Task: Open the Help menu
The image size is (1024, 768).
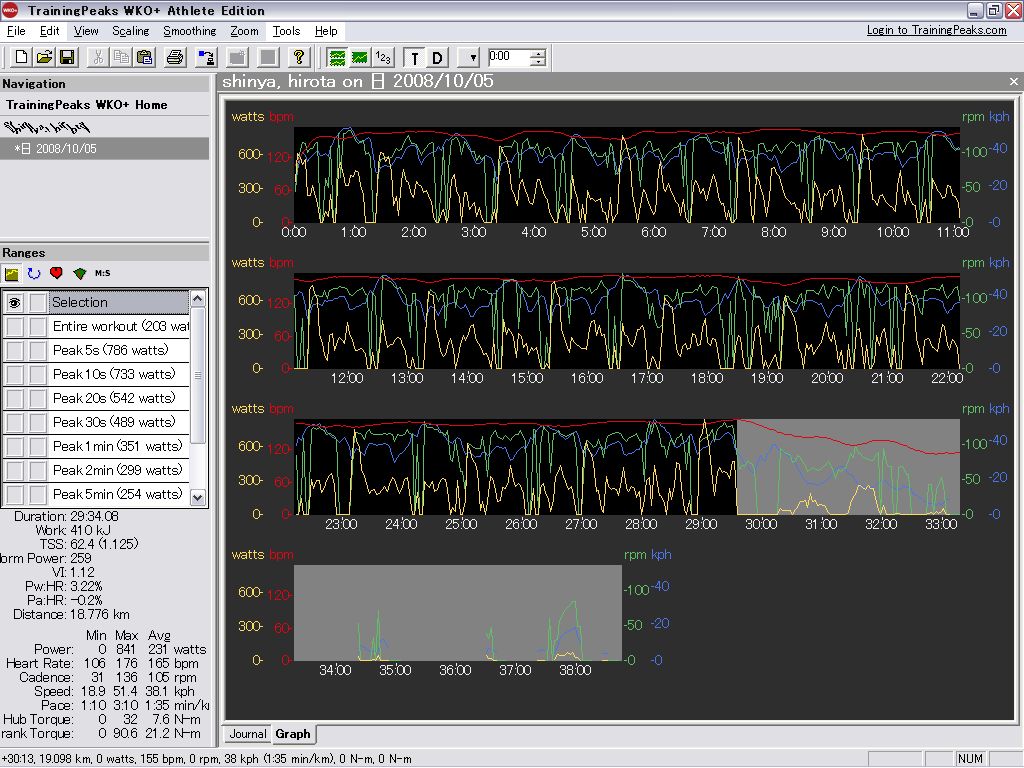Action: click(x=326, y=31)
